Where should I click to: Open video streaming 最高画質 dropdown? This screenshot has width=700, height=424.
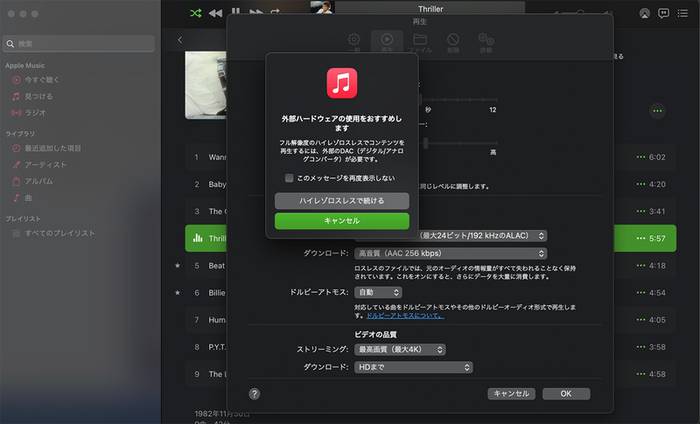(400, 349)
